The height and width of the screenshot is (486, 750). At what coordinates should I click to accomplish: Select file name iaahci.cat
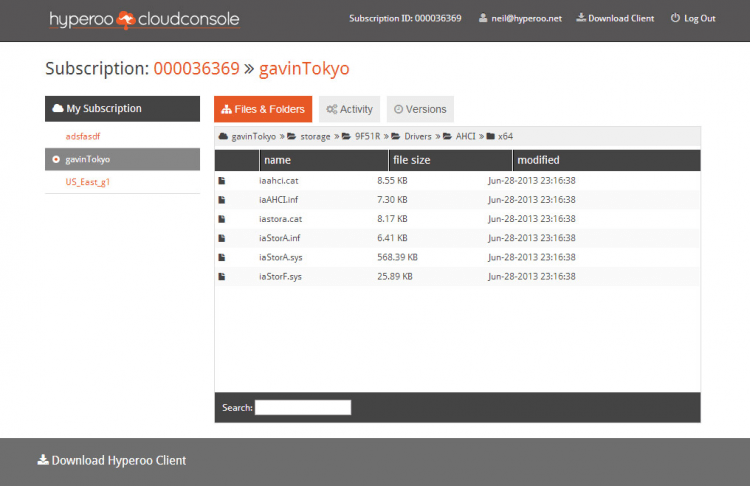click(x=278, y=180)
